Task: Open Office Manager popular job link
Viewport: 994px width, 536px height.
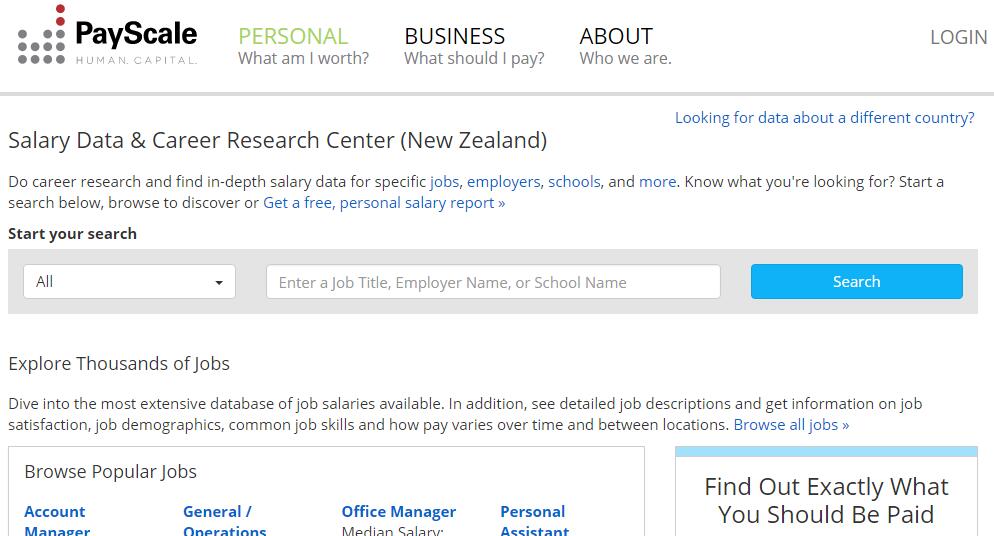Action: pyautogui.click(x=398, y=512)
